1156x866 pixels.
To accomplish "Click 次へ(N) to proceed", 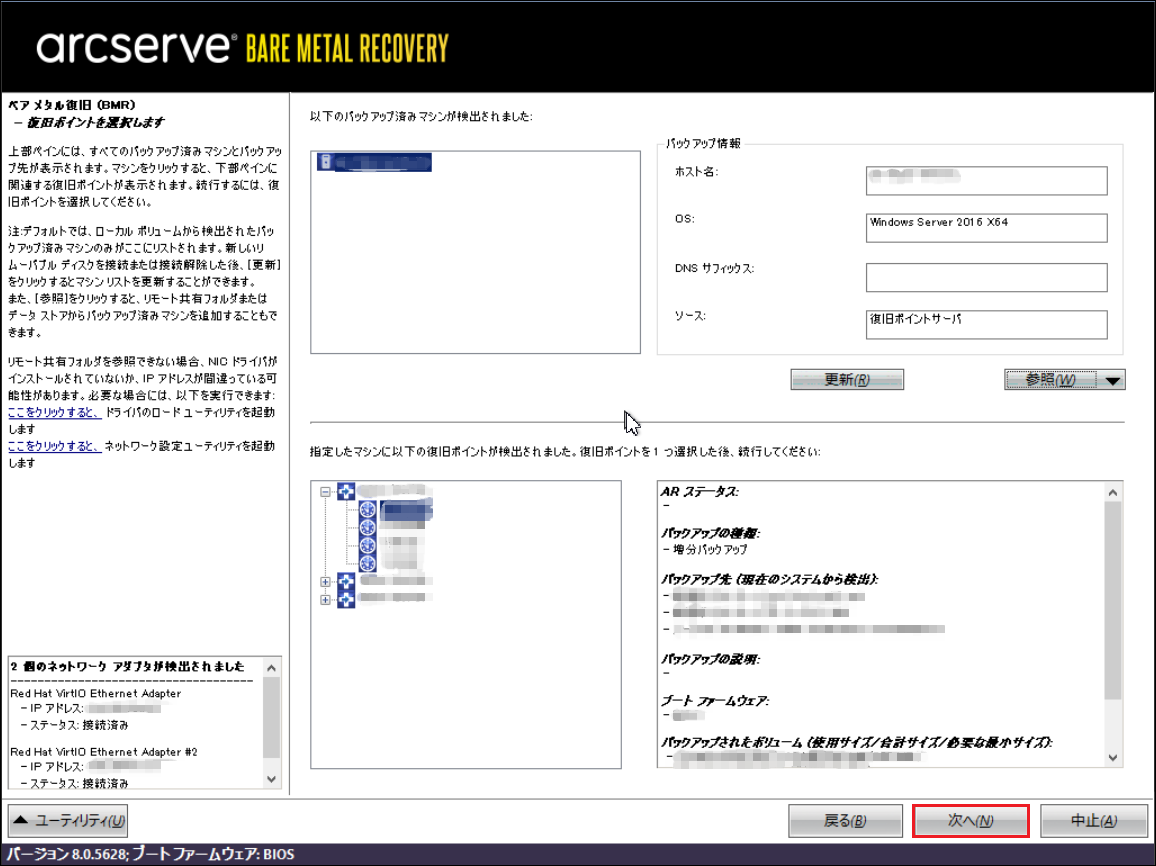I will (970, 820).
